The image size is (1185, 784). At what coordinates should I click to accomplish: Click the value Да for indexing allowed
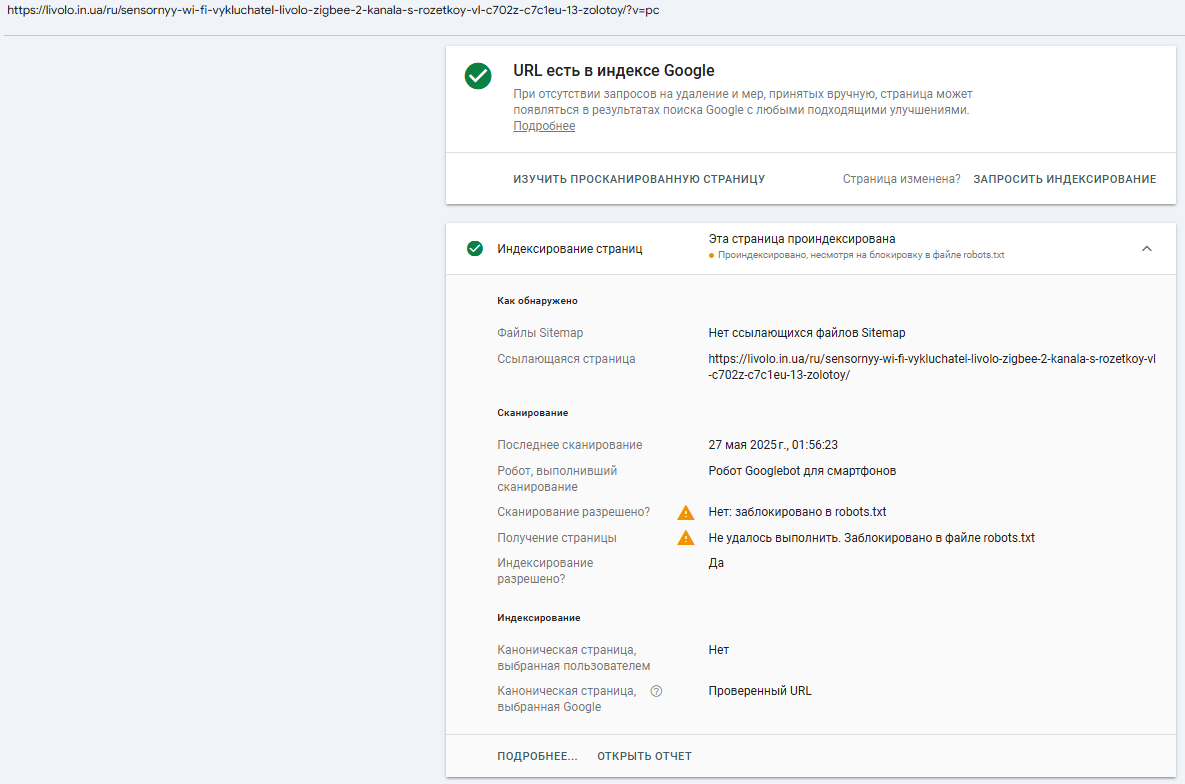pyautogui.click(x=716, y=563)
